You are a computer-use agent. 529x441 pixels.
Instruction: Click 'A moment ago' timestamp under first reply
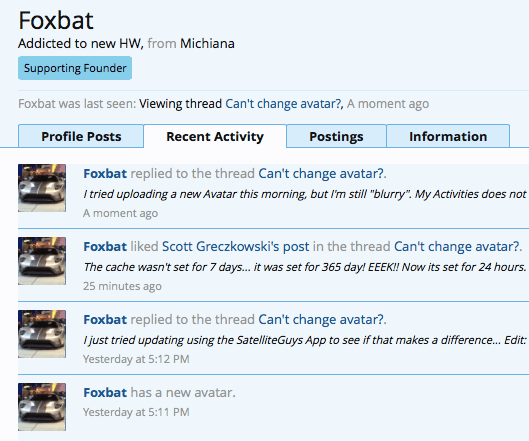tap(120, 213)
